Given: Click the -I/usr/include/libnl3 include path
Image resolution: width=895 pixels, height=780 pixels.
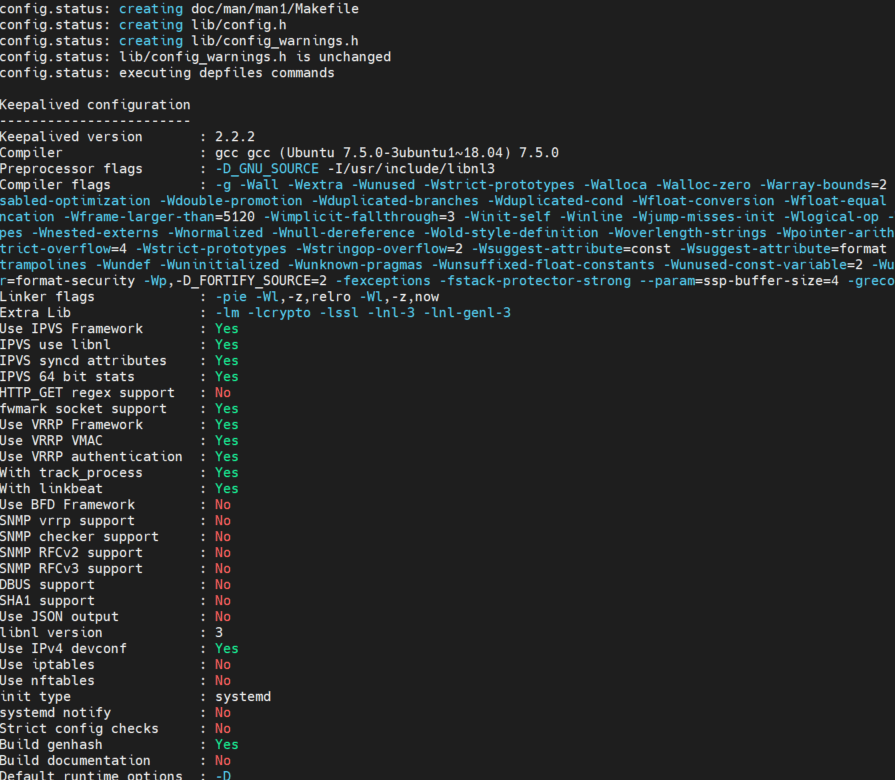Looking at the screenshot, I should pyautogui.click(x=411, y=169).
